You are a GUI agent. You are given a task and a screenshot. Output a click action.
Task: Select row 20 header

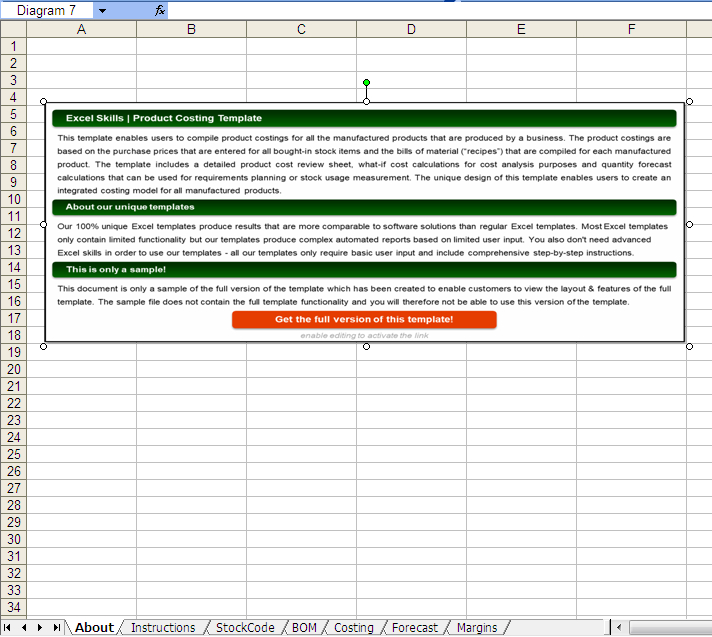click(x=13, y=369)
